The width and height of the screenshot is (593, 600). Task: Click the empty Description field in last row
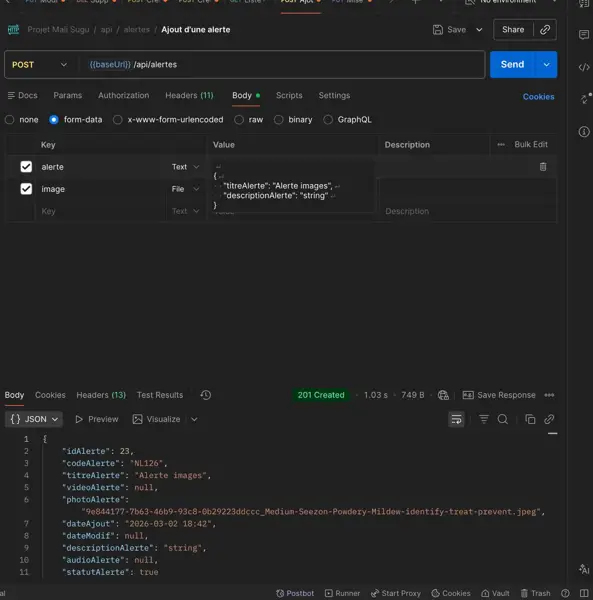[467, 211]
